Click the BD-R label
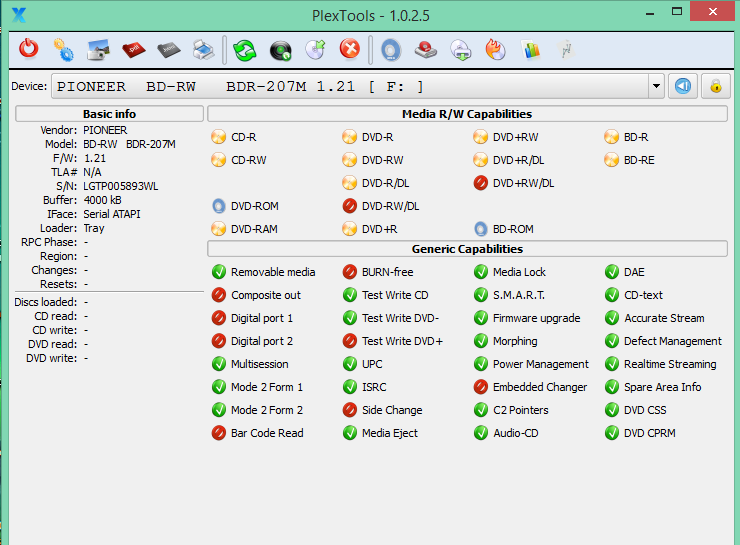 coord(636,137)
